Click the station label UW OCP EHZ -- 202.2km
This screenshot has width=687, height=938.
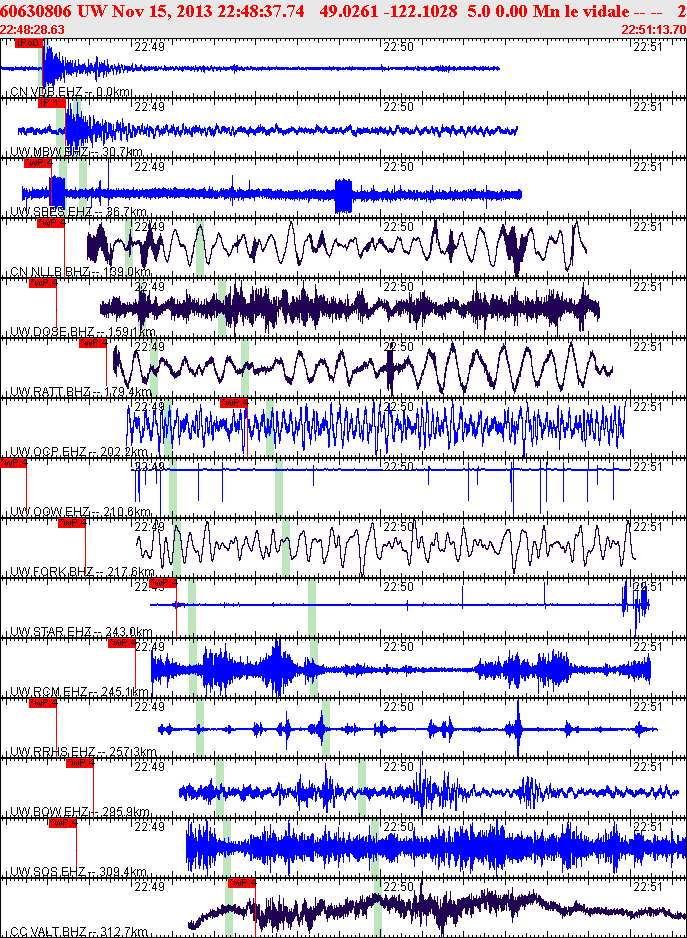78,452
